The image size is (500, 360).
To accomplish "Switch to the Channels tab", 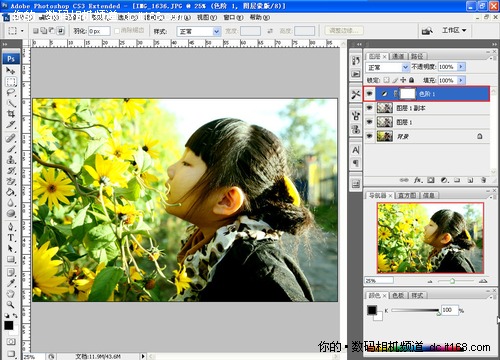I will click(x=398, y=56).
